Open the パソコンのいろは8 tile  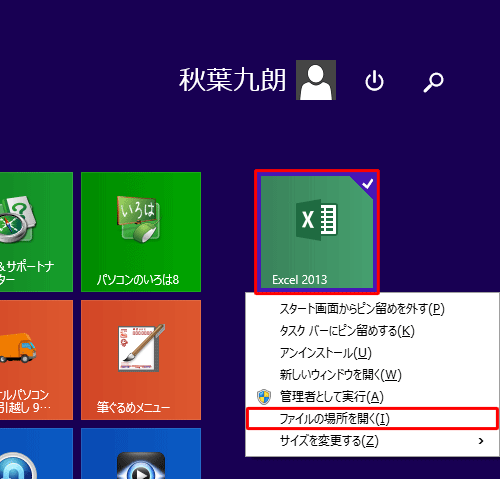141,232
